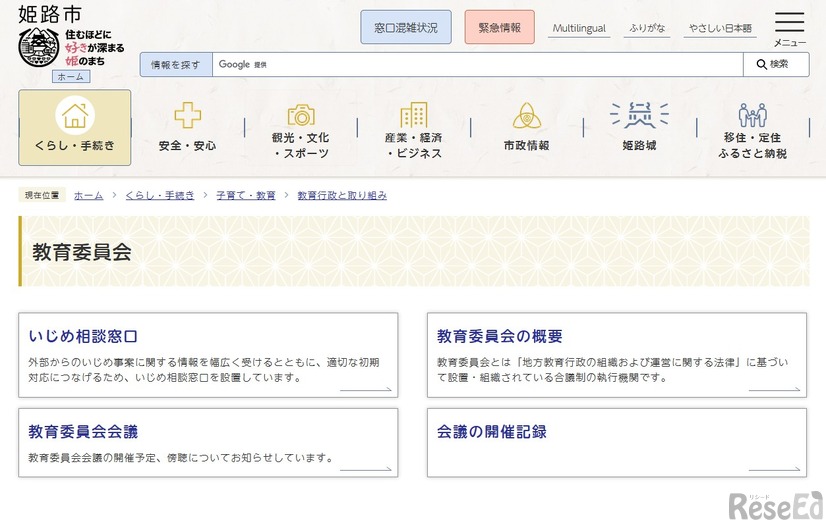Click the castle icon for 姫路城
Image resolution: width=826 pixels, height=522 pixels.
[x=639, y=115]
